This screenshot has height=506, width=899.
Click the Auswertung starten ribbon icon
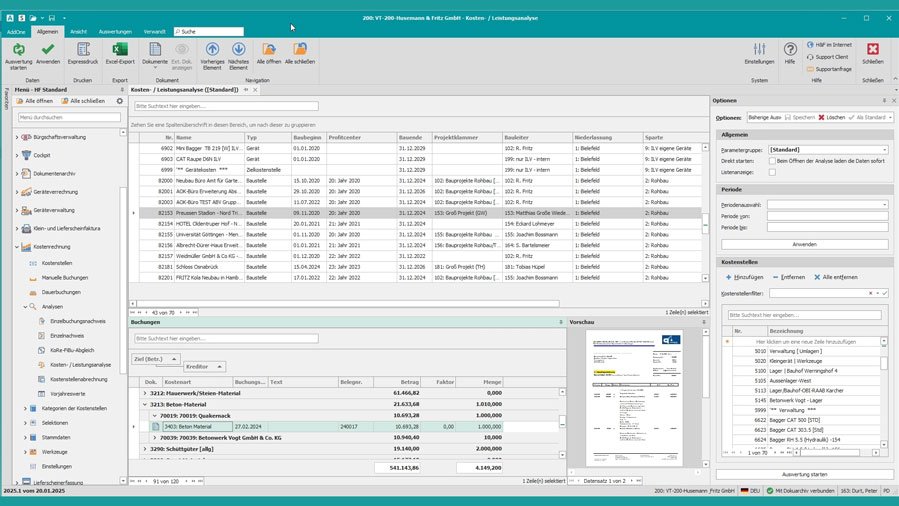pos(18,50)
